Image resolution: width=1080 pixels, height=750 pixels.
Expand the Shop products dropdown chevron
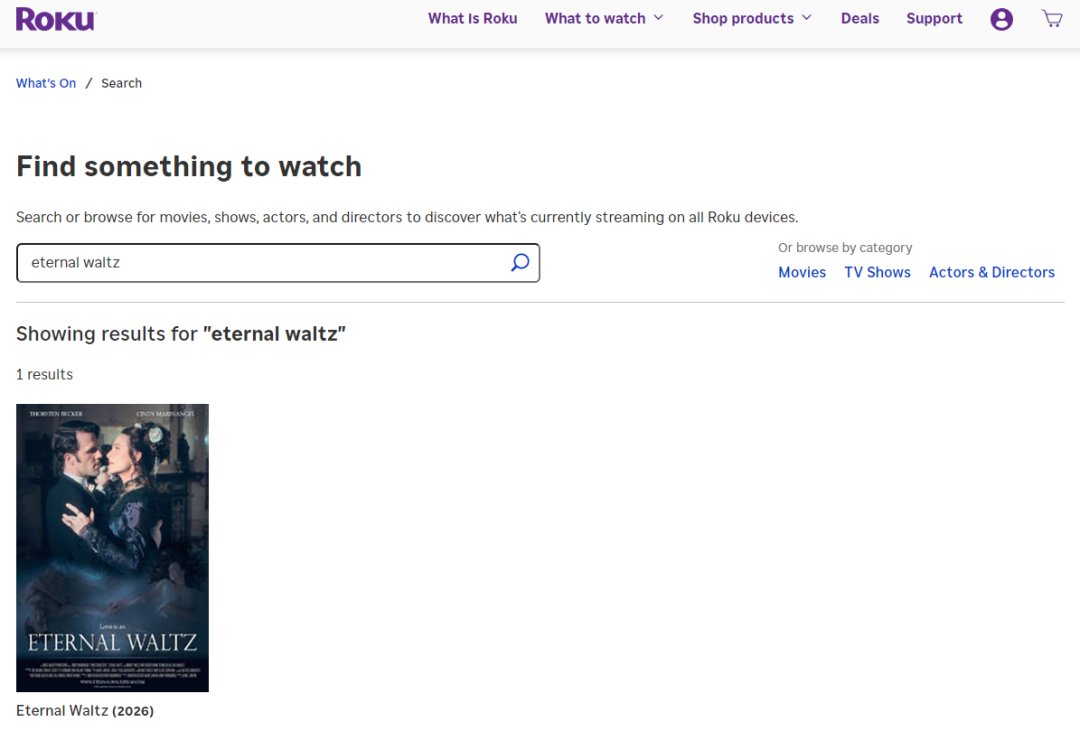[807, 18]
